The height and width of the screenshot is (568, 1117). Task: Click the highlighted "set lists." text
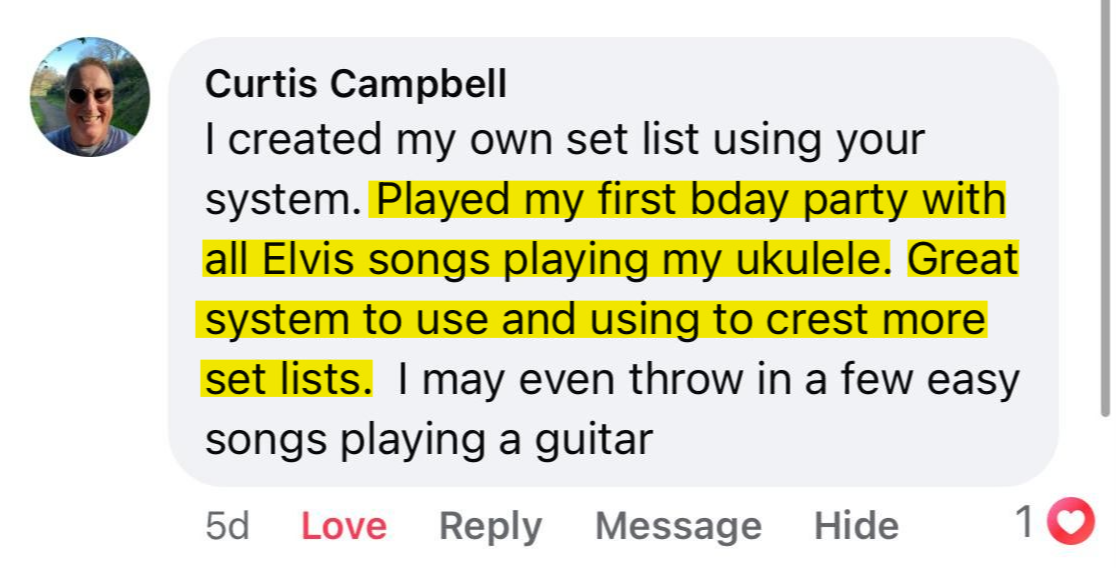tap(288, 380)
